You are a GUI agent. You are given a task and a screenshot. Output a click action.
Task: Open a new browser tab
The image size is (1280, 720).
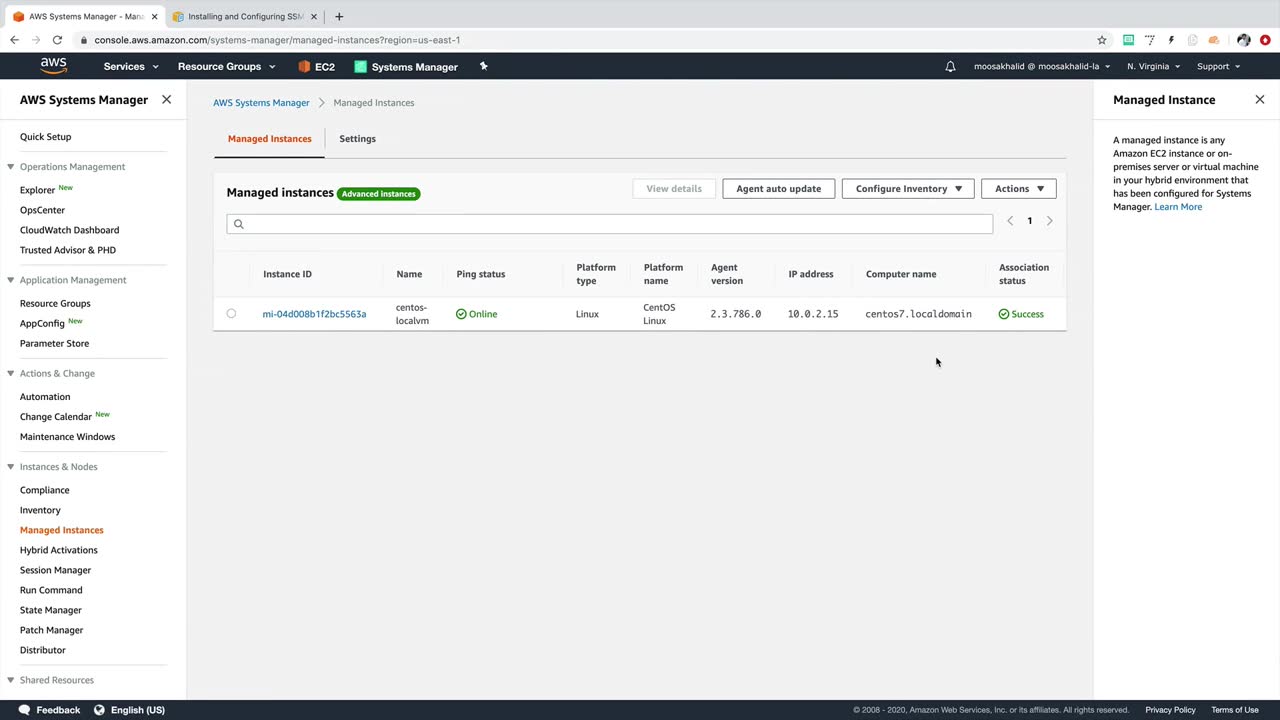(339, 16)
